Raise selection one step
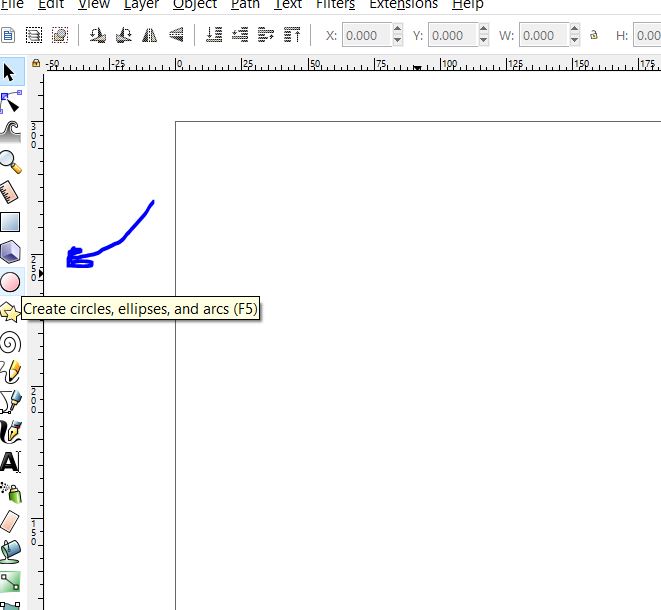 point(266,35)
